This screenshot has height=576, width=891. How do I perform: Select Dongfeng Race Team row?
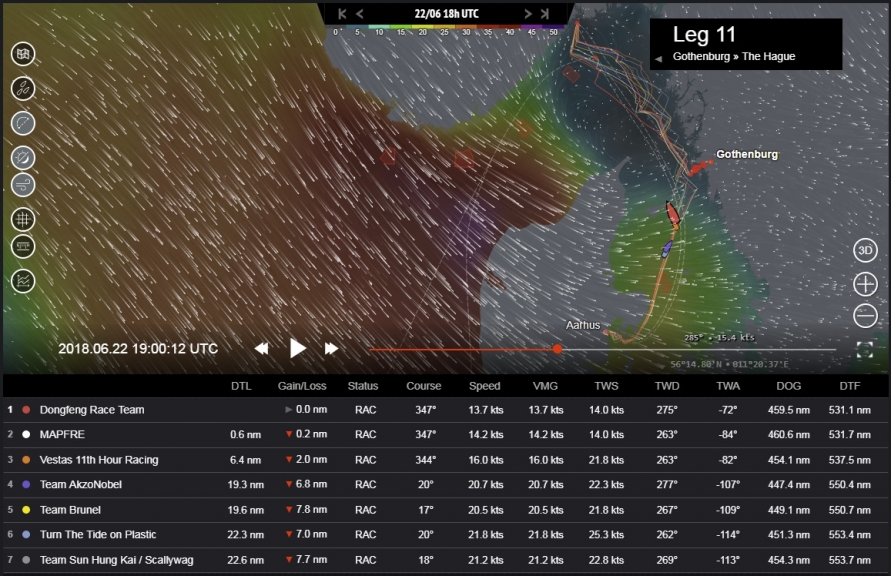446,410
